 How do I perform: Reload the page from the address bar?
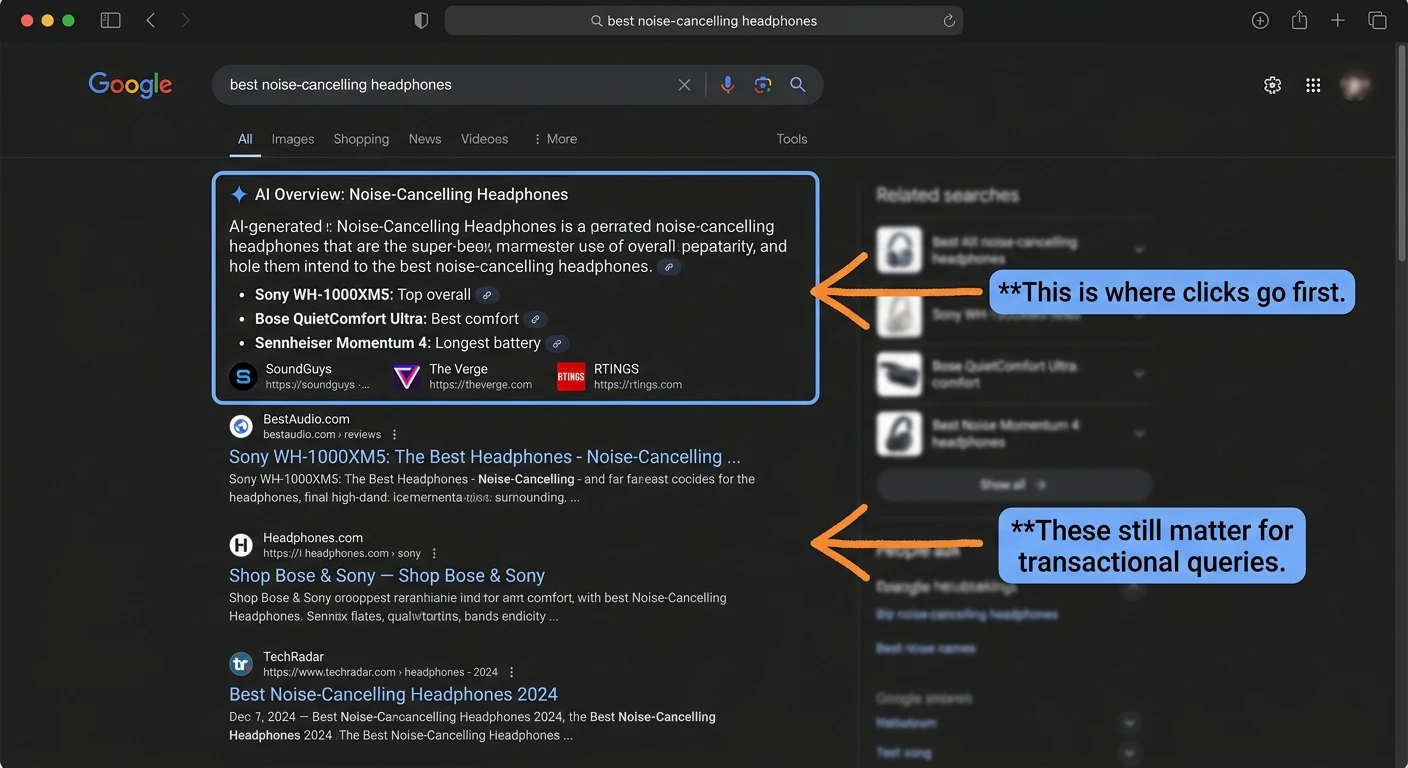point(949,21)
